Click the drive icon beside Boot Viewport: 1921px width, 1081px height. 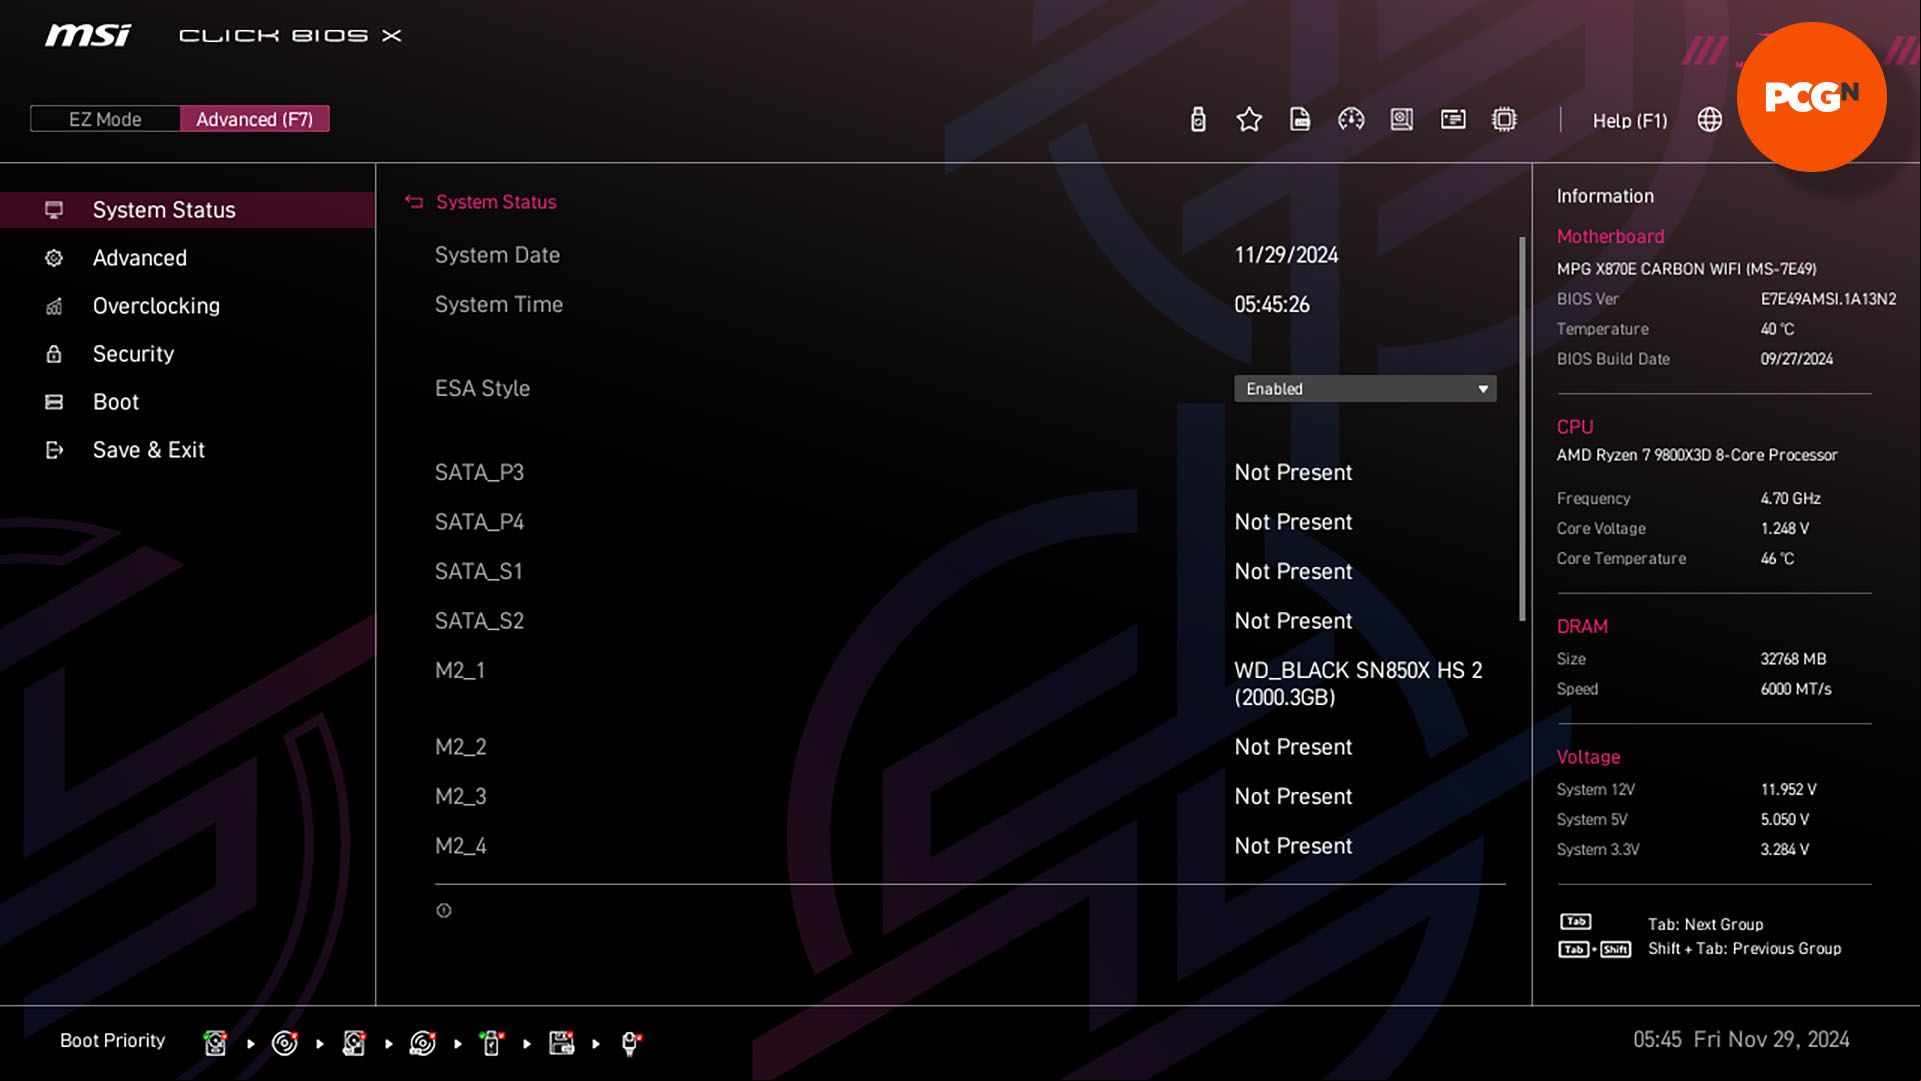pyautogui.click(x=54, y=402)
